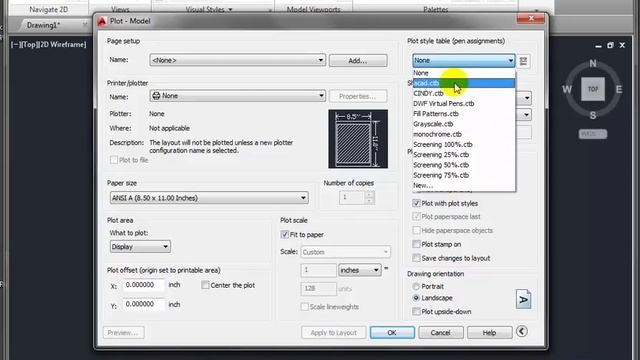Choose Screening 100%.ctb
The width and height of the screenshot is (640, 360).
click(464, 144)
